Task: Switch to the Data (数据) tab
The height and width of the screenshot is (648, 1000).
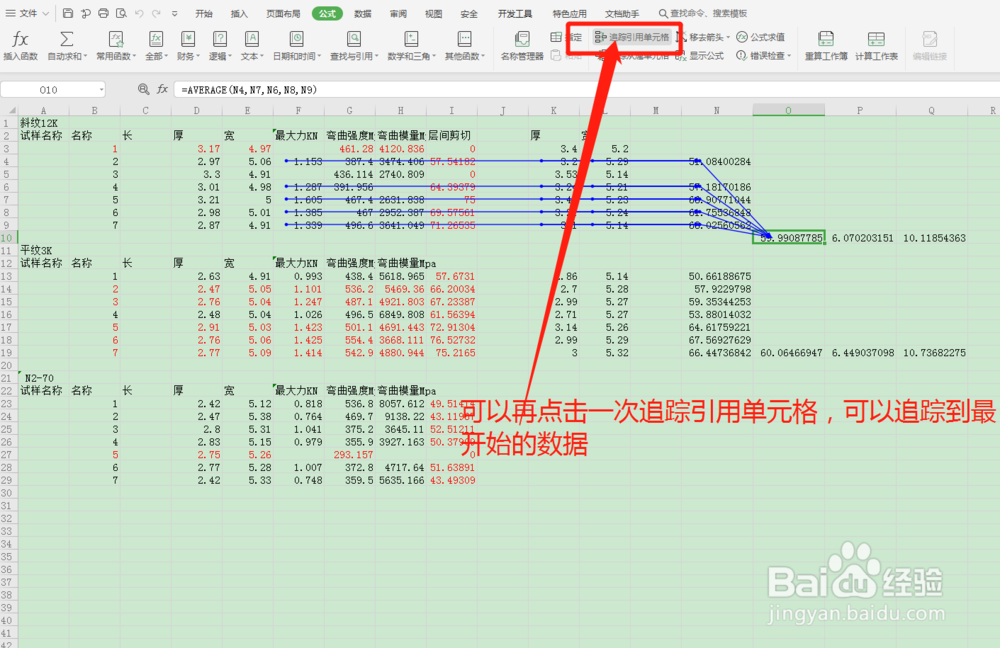Action: (363, 13)
